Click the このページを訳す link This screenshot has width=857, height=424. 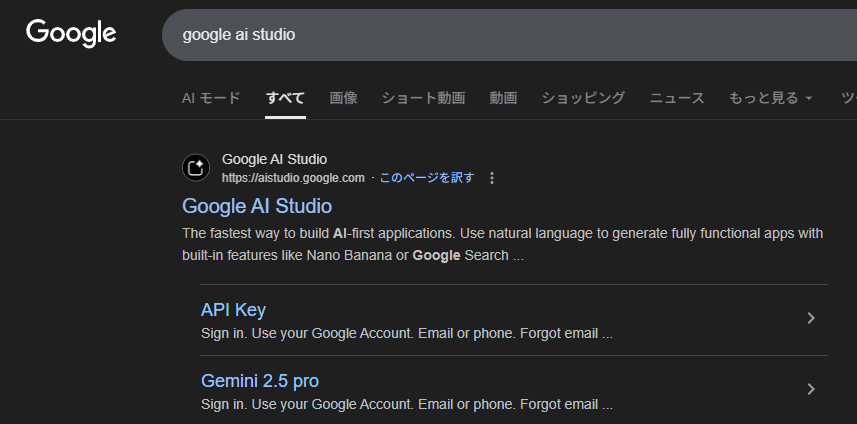point(426,178)
